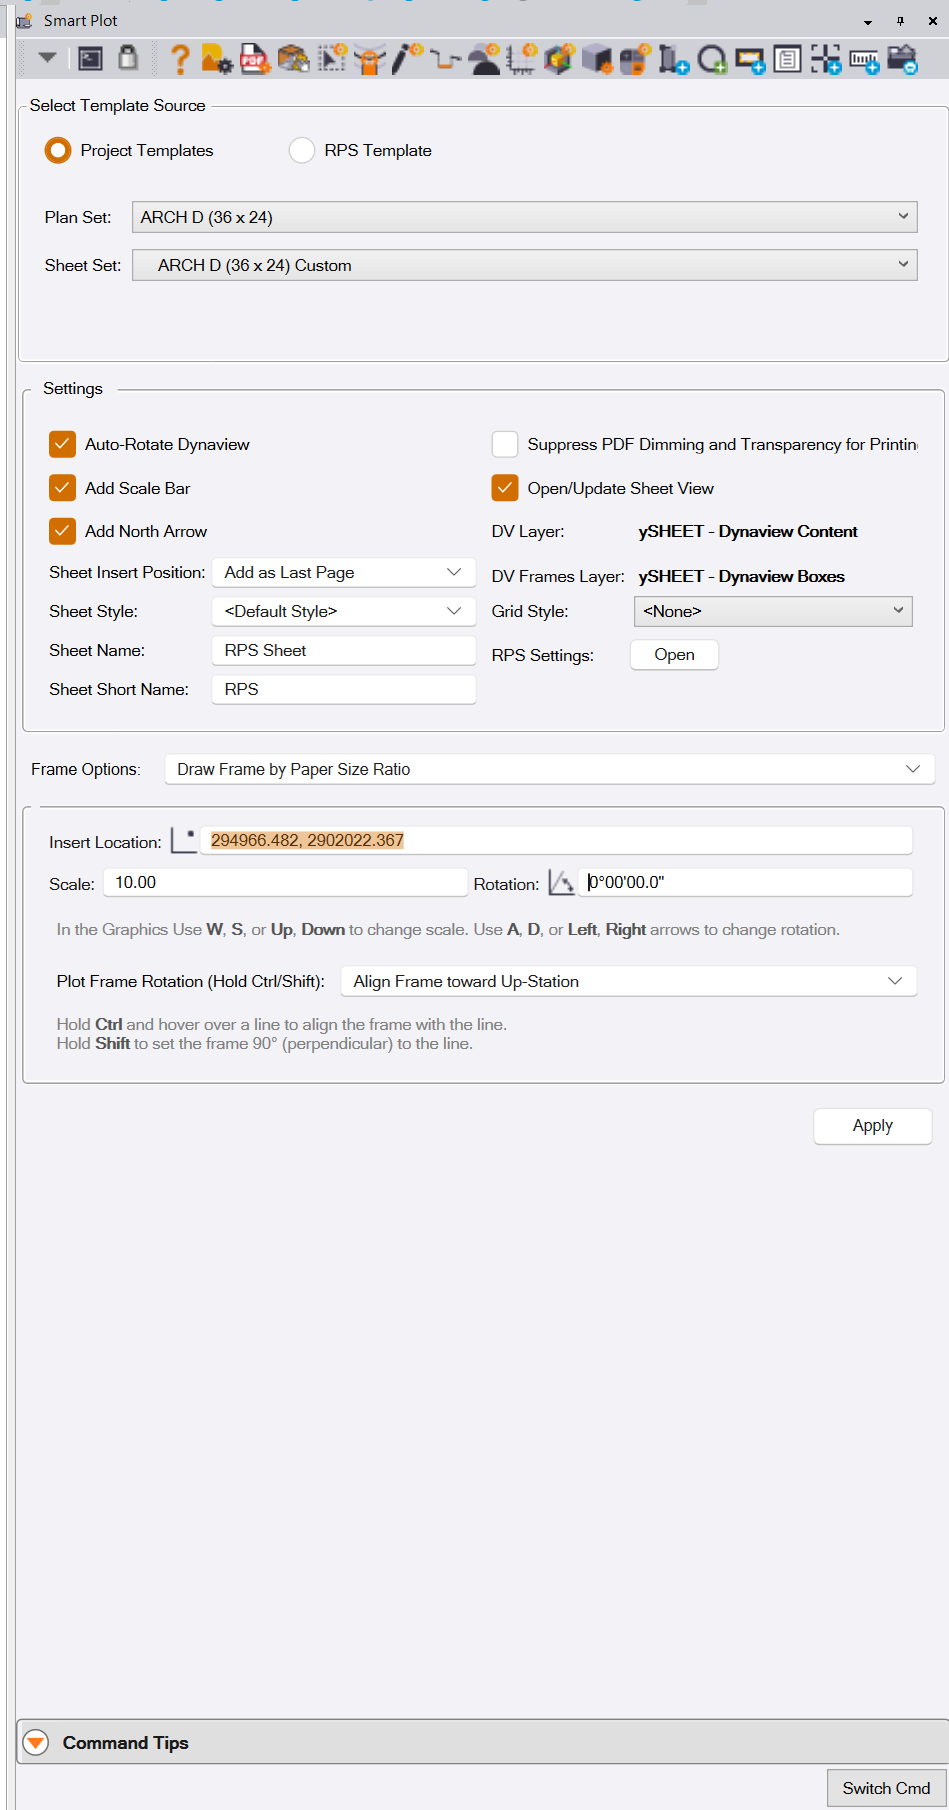This screenshot has width=949, height=1810.
Task: Open the Grid Style dropdown
Action: (772, 611)
